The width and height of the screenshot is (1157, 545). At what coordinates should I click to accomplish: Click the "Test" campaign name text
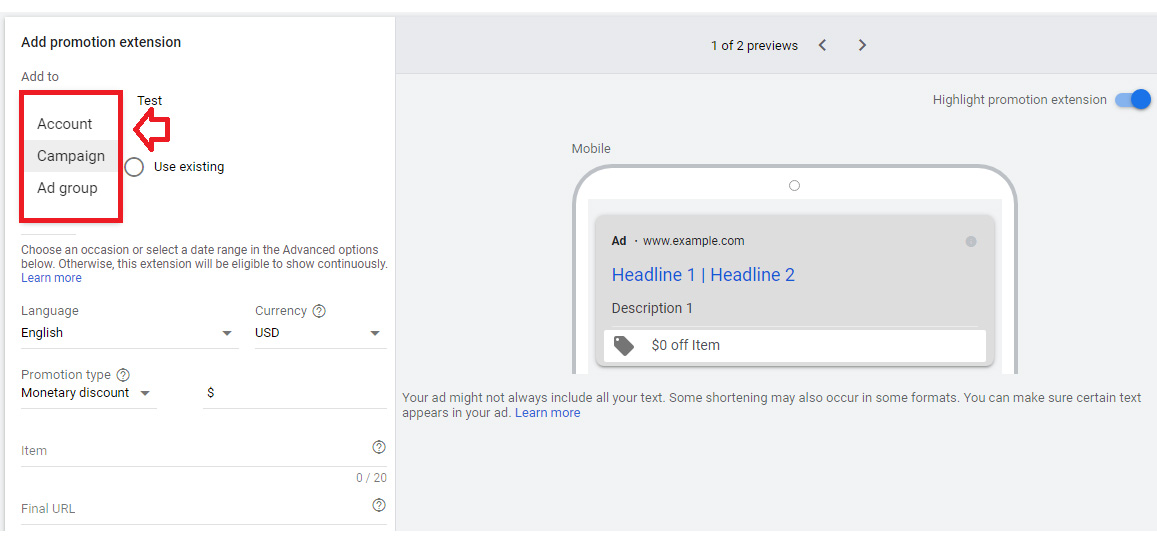point(150,100)
